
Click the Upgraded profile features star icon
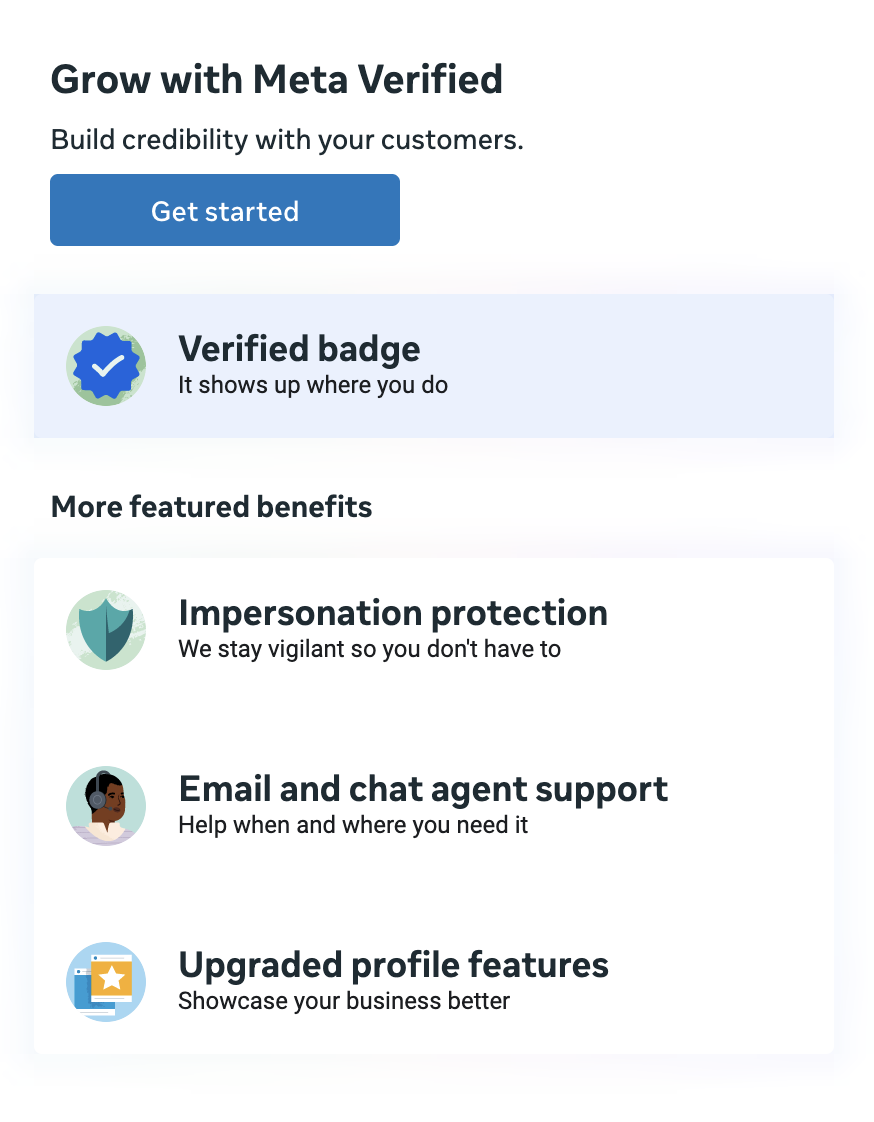click(x=106, y=982)
